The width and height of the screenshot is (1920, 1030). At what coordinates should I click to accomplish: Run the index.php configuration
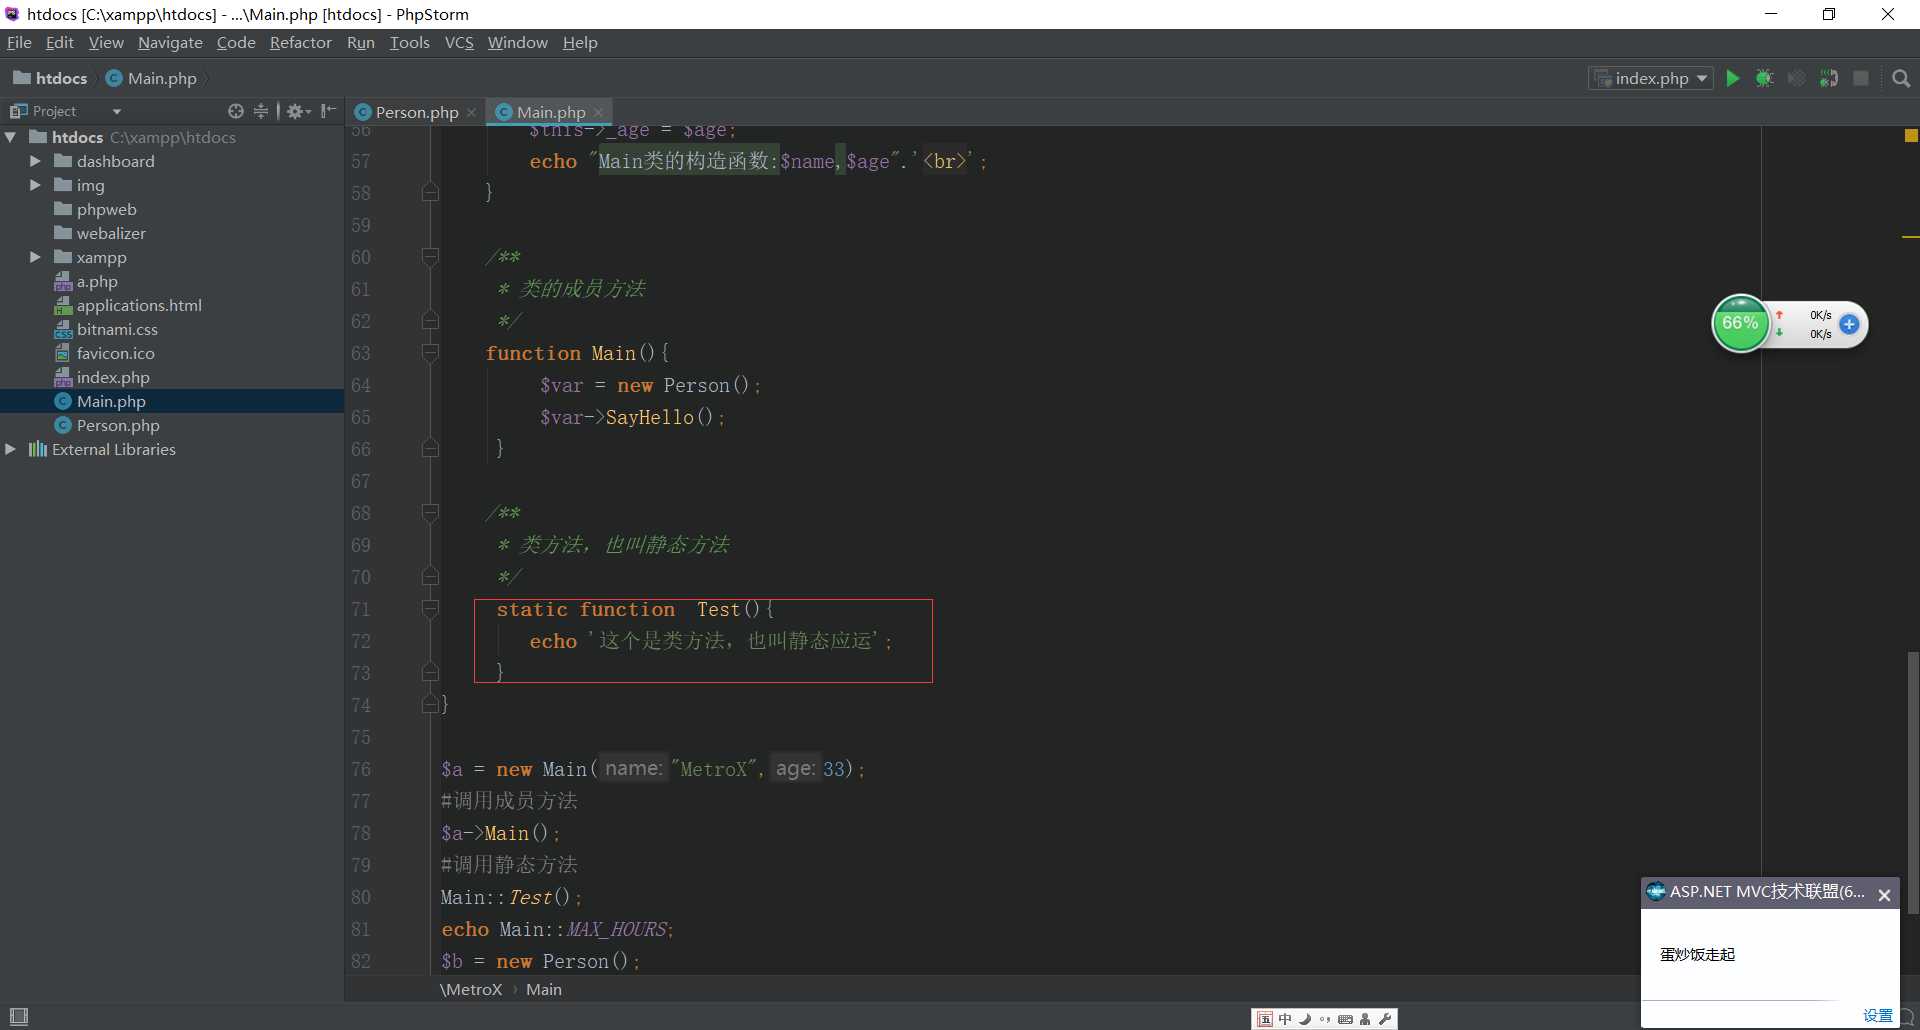pyautogui.click(x=1733, y=78)
